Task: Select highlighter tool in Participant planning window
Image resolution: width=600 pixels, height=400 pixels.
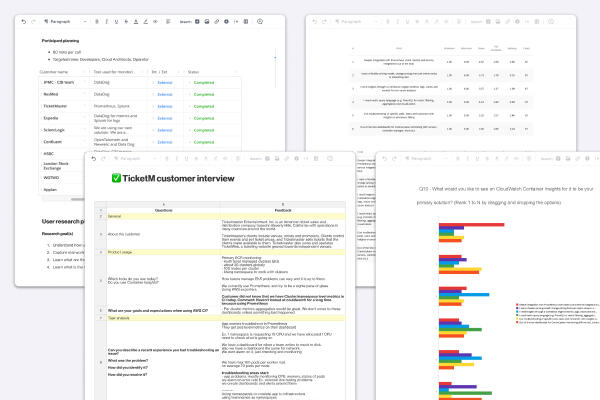Action: click(x=145, y=22)
